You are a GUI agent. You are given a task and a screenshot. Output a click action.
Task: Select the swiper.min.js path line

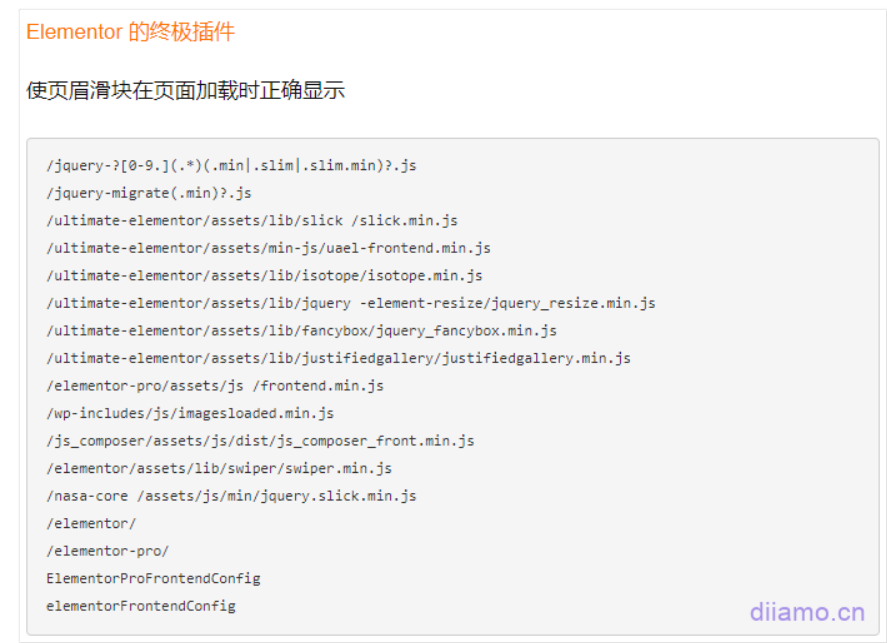click(219, 468)
